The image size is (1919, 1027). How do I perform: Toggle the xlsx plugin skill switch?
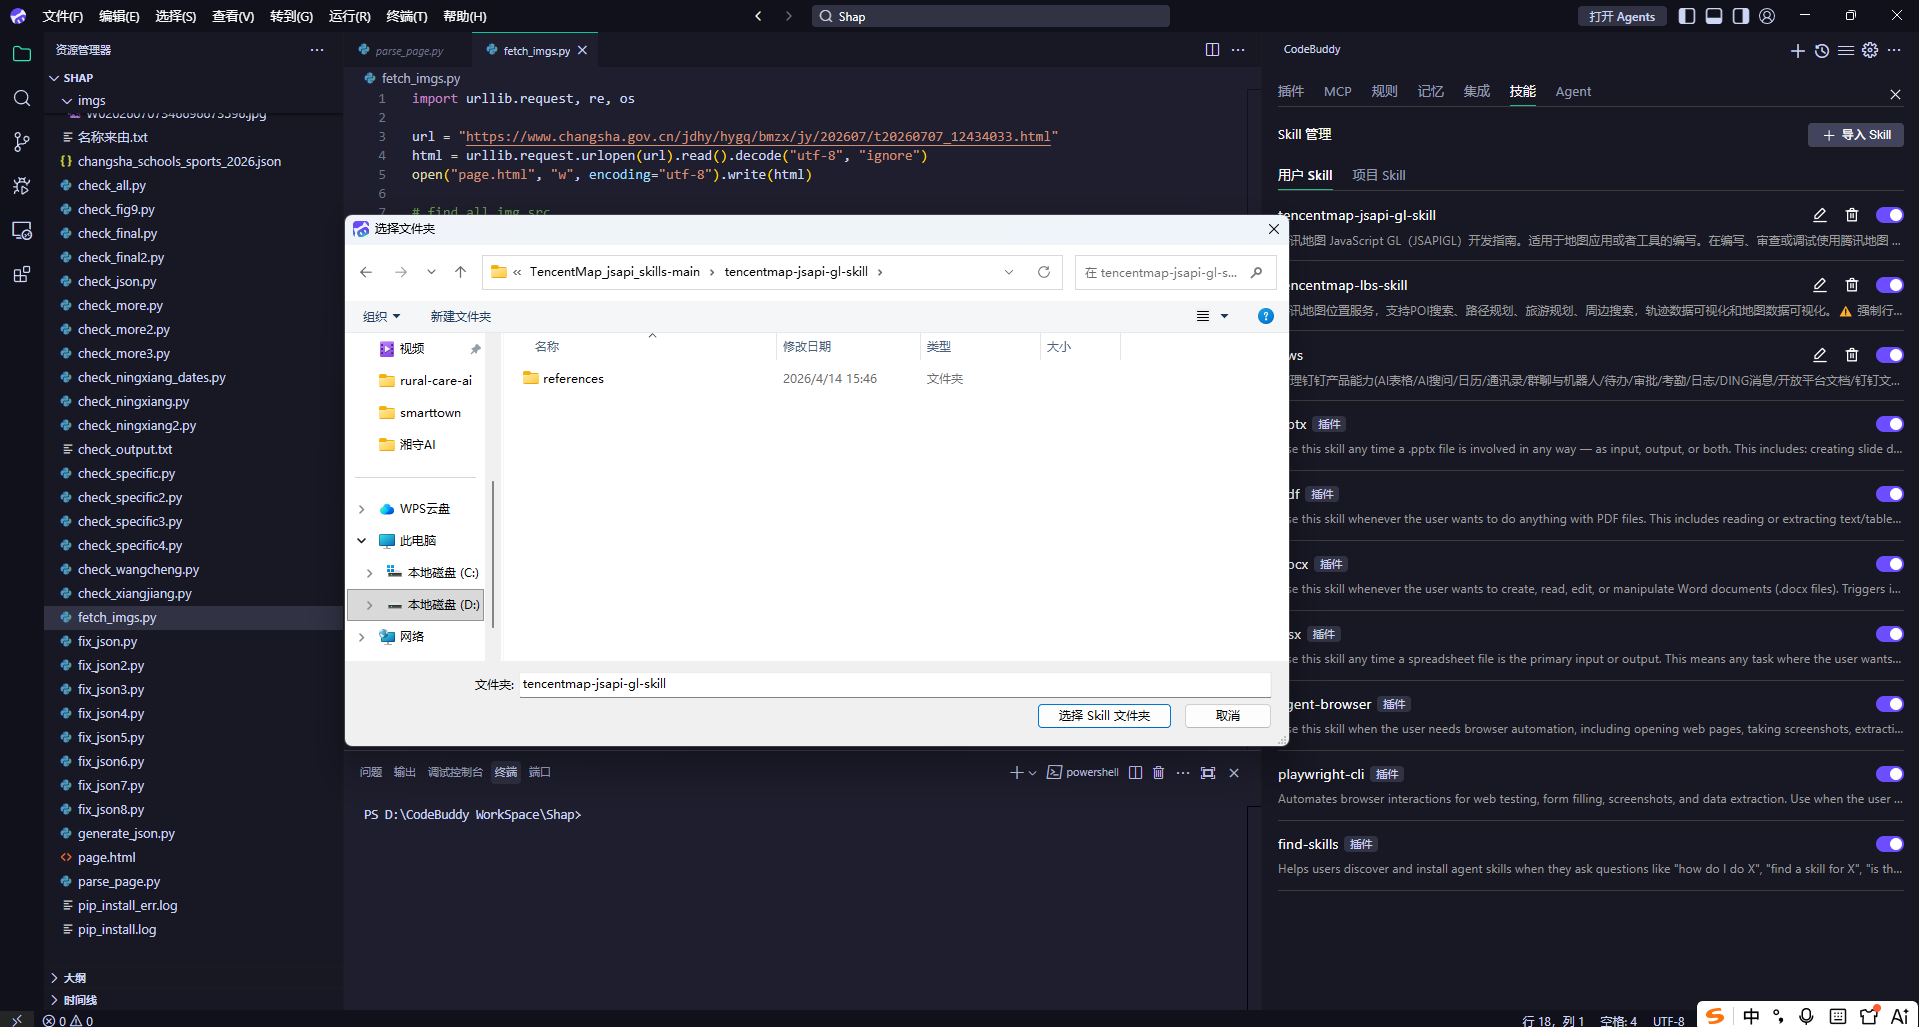click(1889, 634)
